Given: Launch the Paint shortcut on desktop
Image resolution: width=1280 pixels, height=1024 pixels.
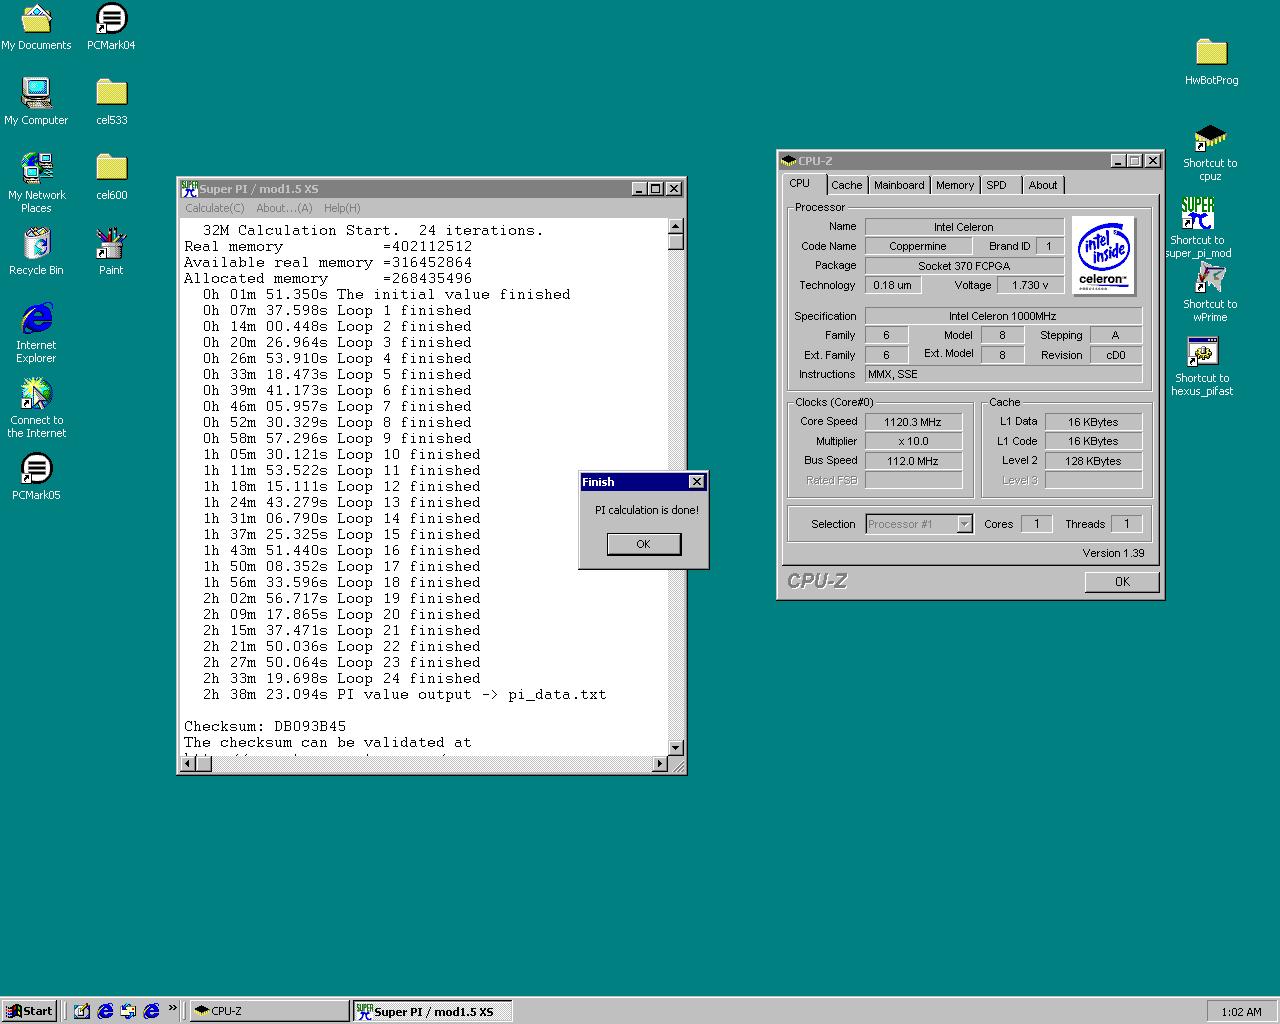Looking at the screenshot, I should (111, 251).
